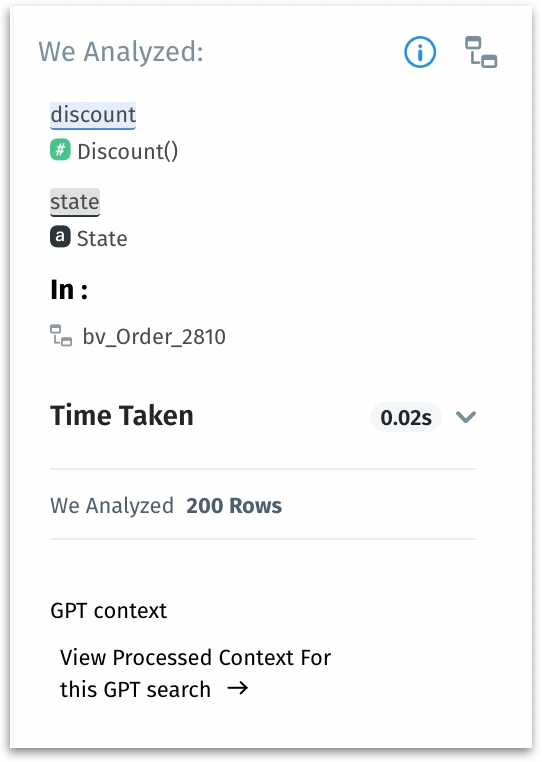This screenshot has width=542, height=762.
Task: Click the GPT context label
Action: [x=108, y=611]
